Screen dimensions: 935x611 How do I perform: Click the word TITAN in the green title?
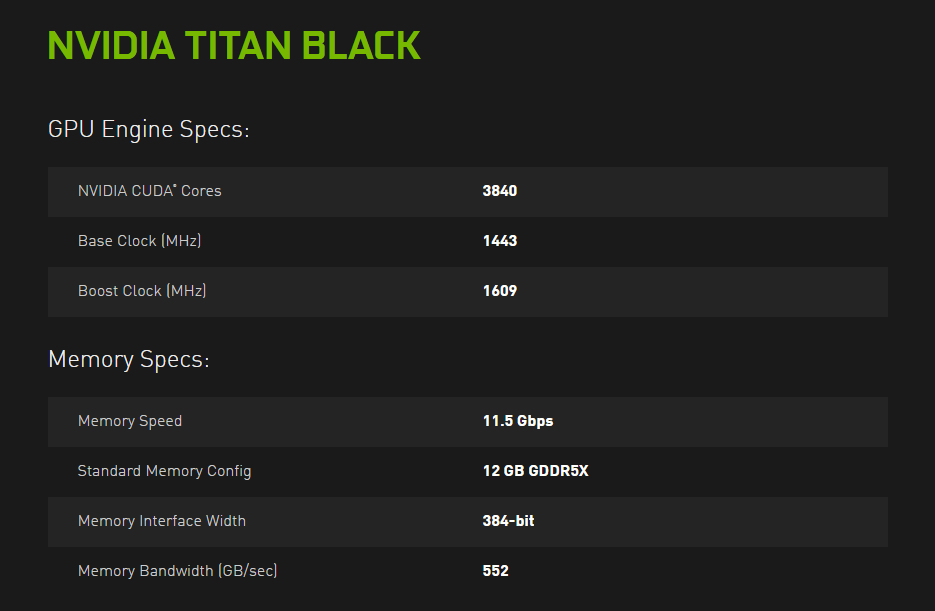pyautogui.click(x=238, y=46)
